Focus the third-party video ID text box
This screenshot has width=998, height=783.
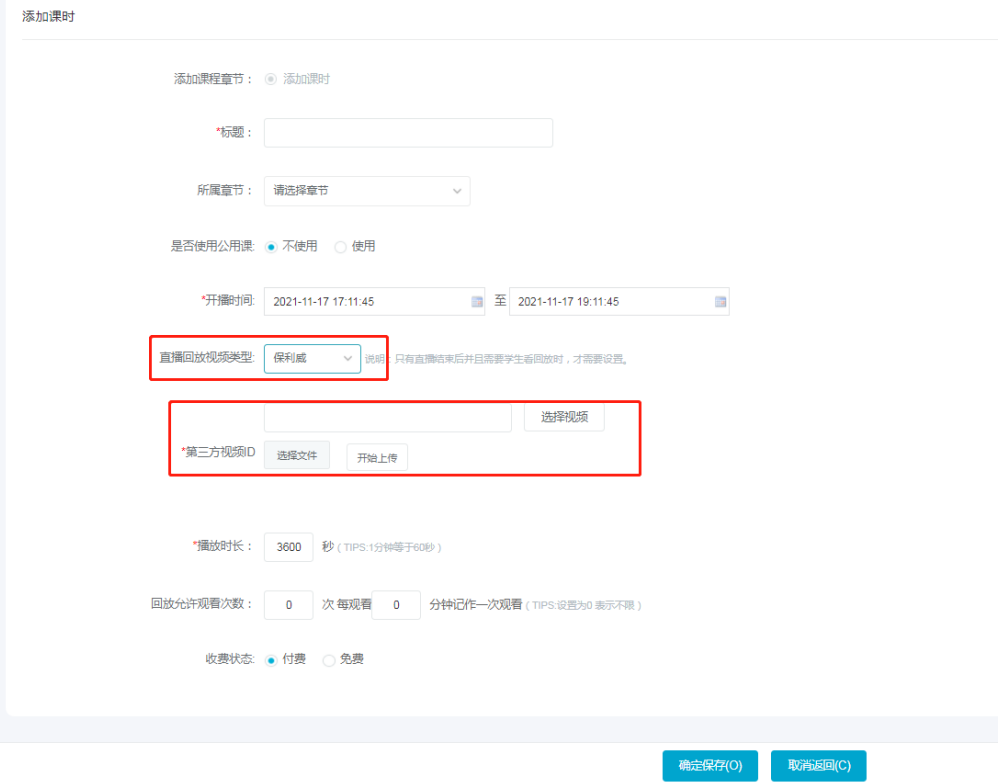coord(387,417)
